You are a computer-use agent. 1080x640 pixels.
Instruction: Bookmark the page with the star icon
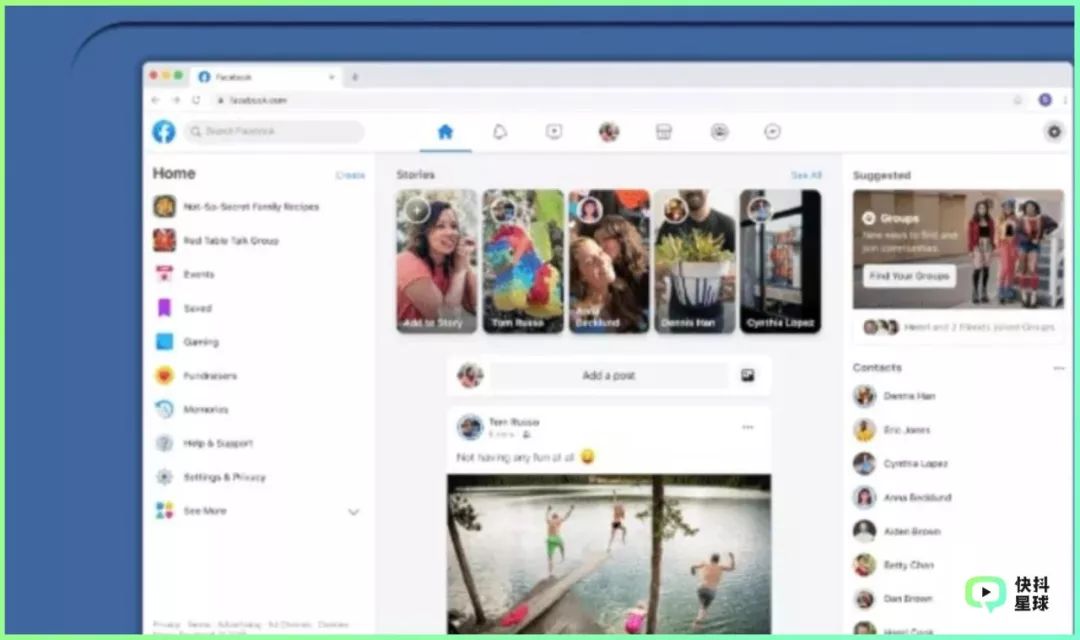pyautogui.click(x=1017, y=100)
